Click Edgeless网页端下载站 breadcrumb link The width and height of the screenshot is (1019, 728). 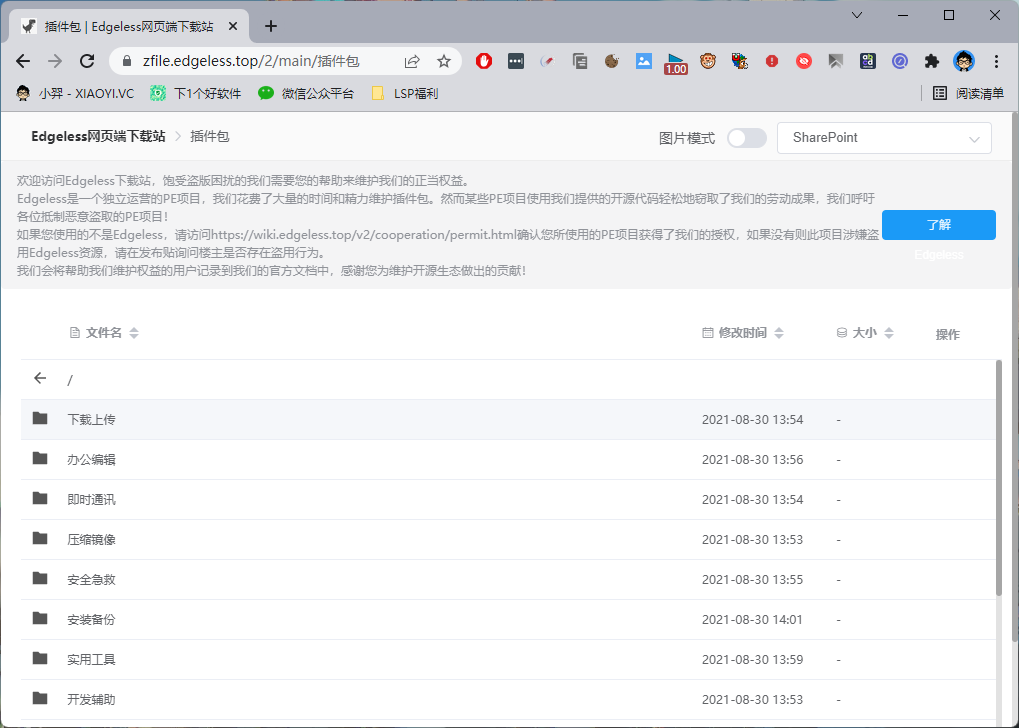[x=98, y=136]
